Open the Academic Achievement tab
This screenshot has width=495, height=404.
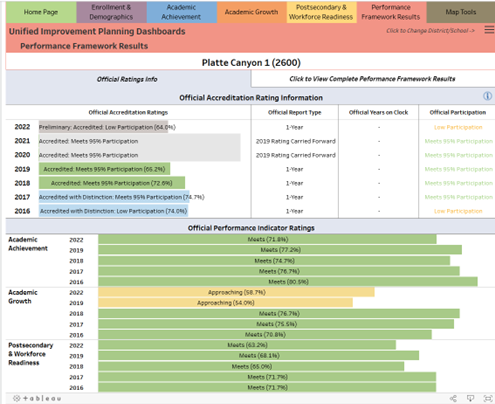(x=182, y=12)
